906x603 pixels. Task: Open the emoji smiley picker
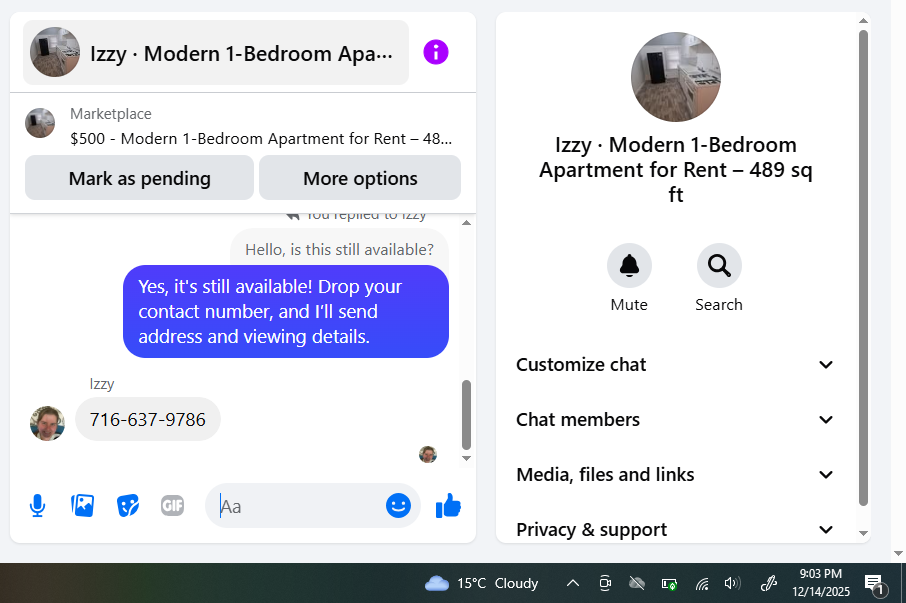pos(398,506)
